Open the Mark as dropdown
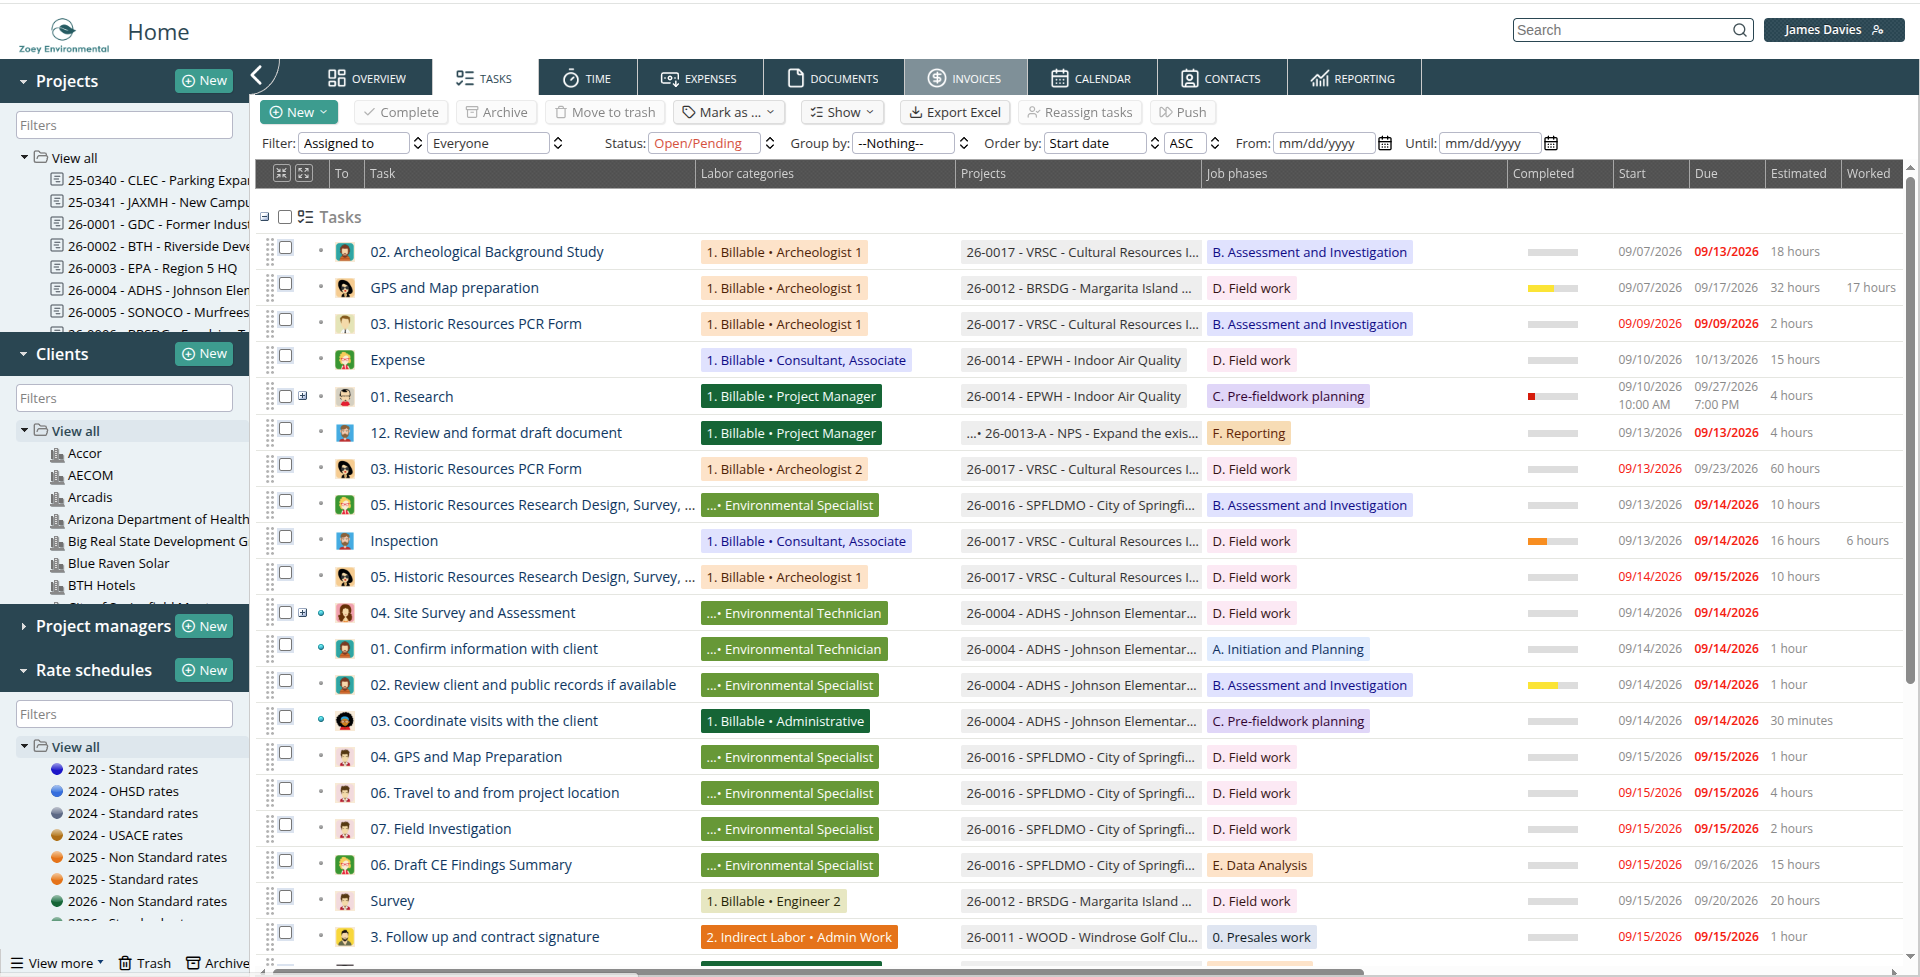Image resolution: width=1920 pixels, height=977 pixels. tap(729, 112)
